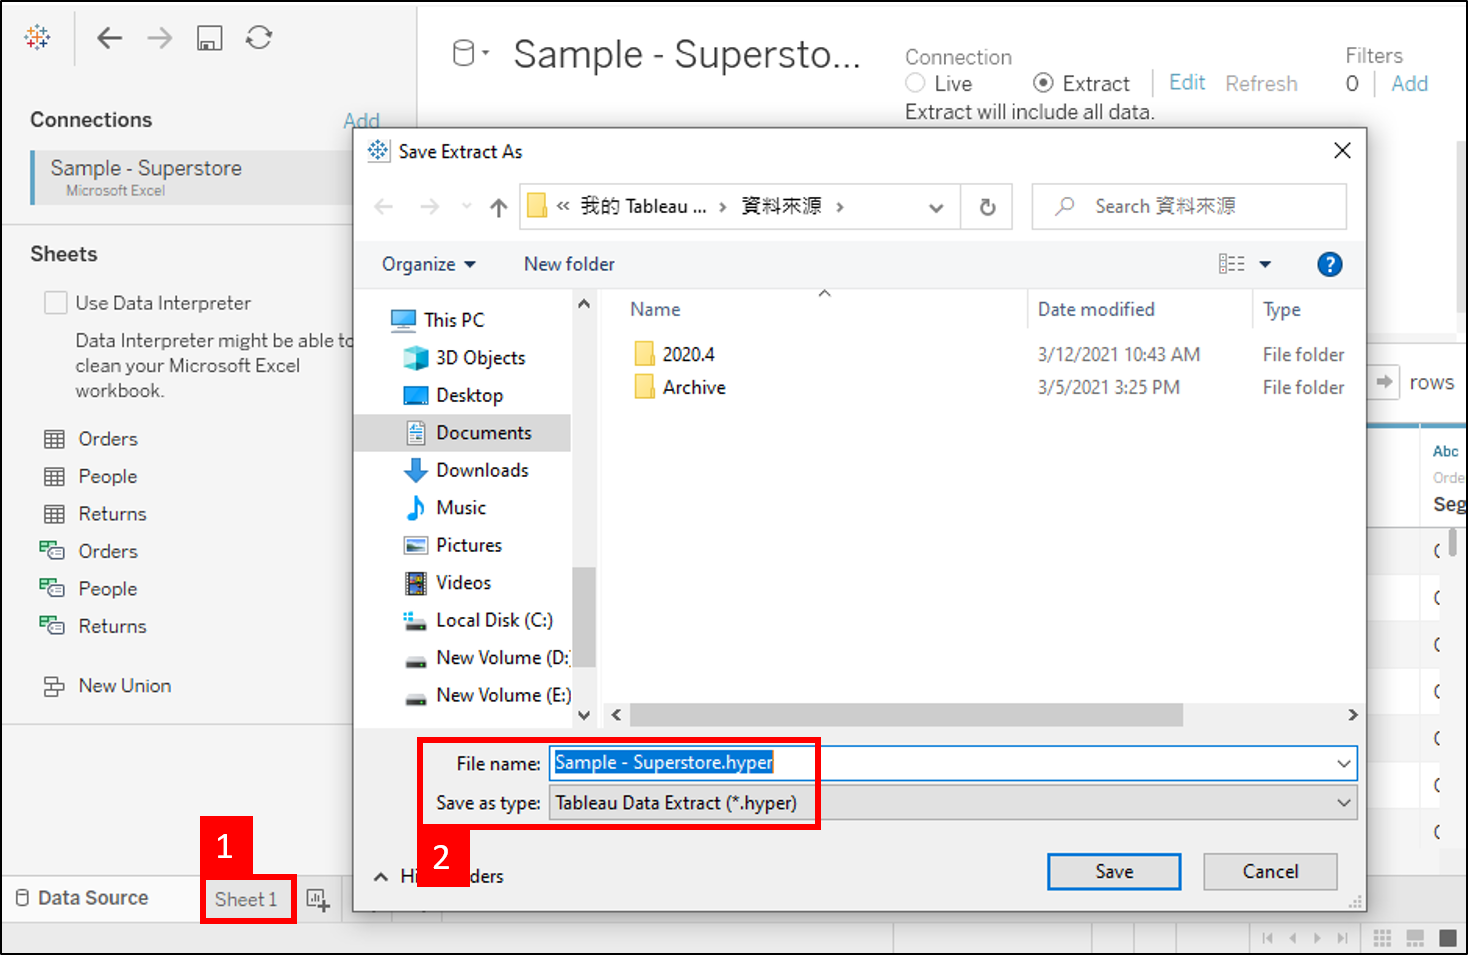
Task: Click the last-sheet navigation arrow in status bar
Action: (1342, 938)
